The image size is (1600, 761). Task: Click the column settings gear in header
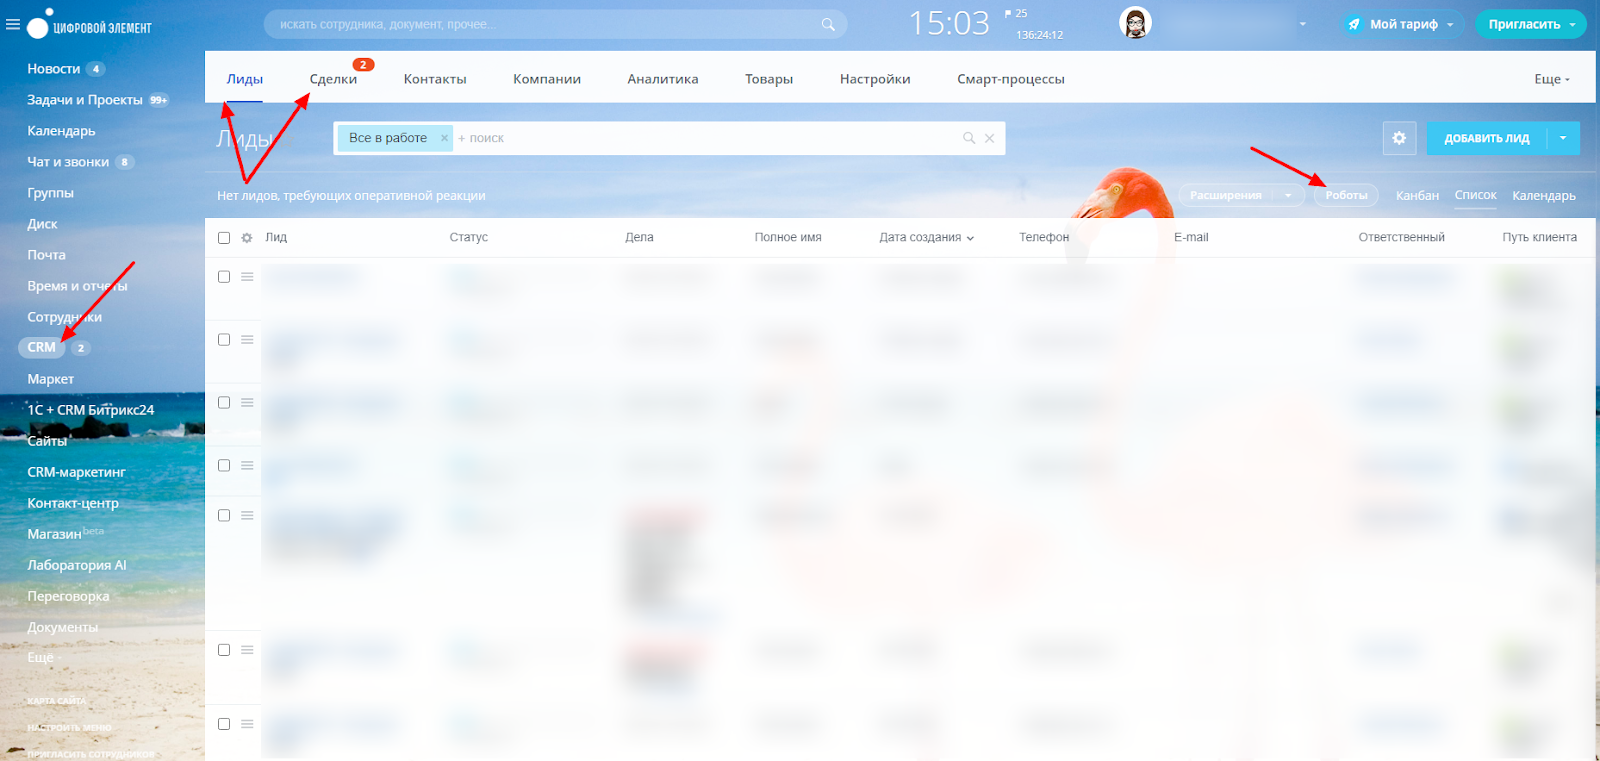coord(247,238)
